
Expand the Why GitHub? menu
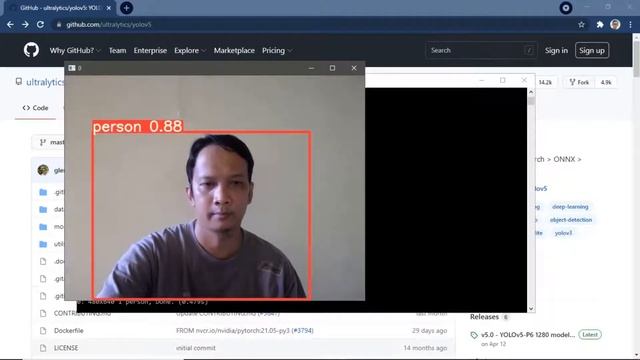pyautogui.click(x=75, y=51)
